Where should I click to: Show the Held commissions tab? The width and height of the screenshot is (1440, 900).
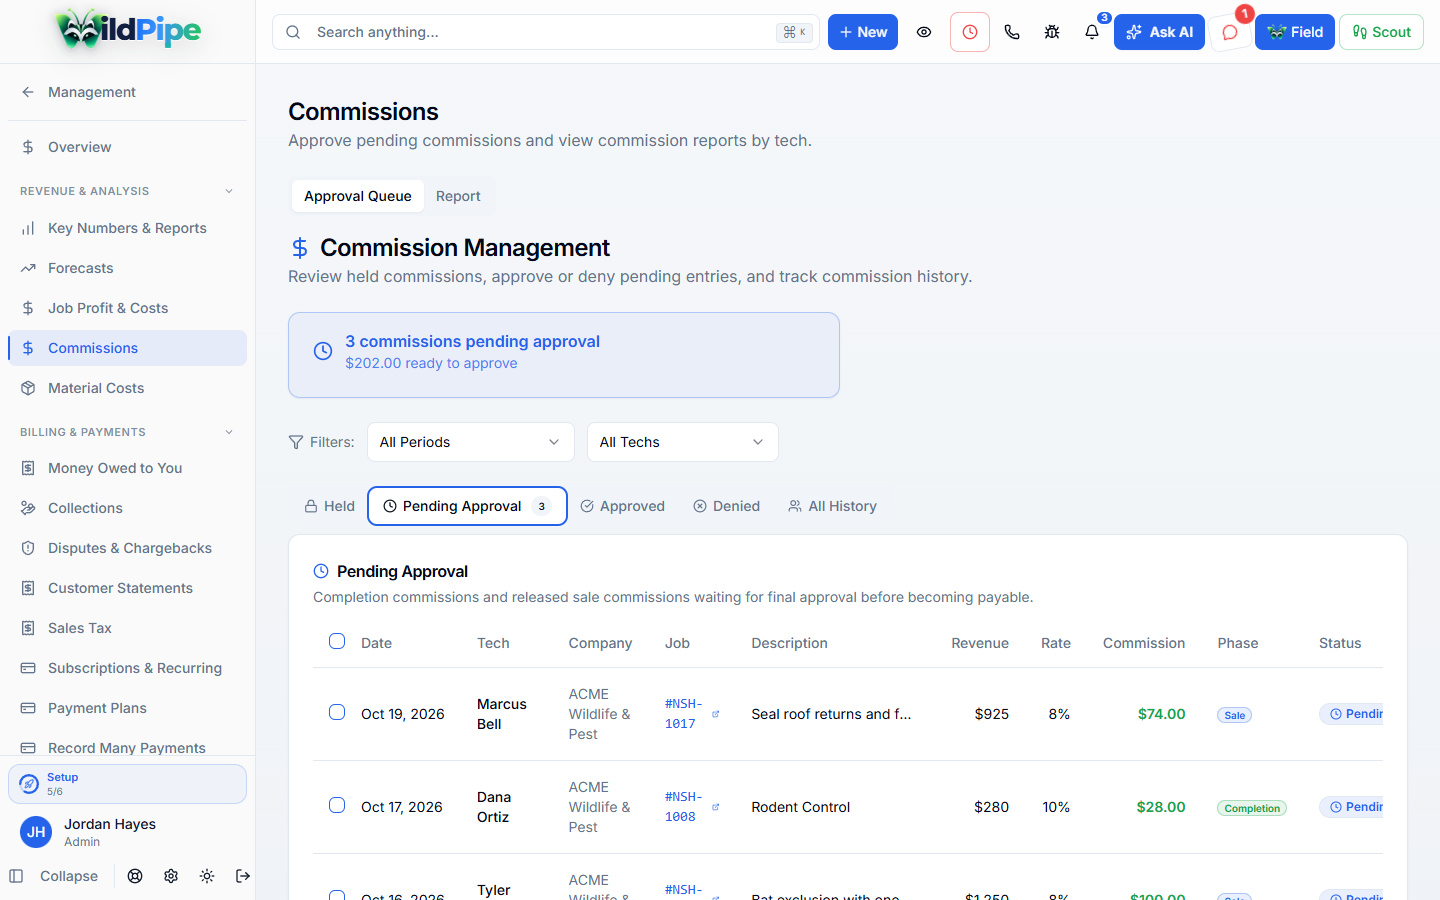point(329,506)
